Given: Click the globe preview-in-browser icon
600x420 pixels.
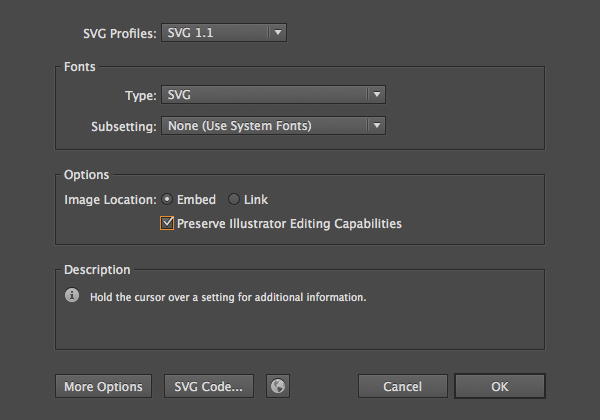Looking at the screenshot, I should coord(277,386).
